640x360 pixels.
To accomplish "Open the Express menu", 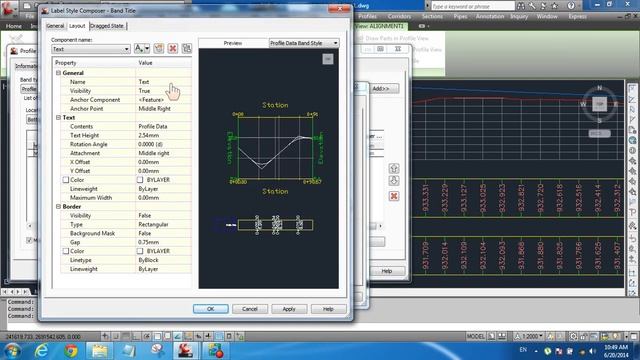I will pos(577,16).
